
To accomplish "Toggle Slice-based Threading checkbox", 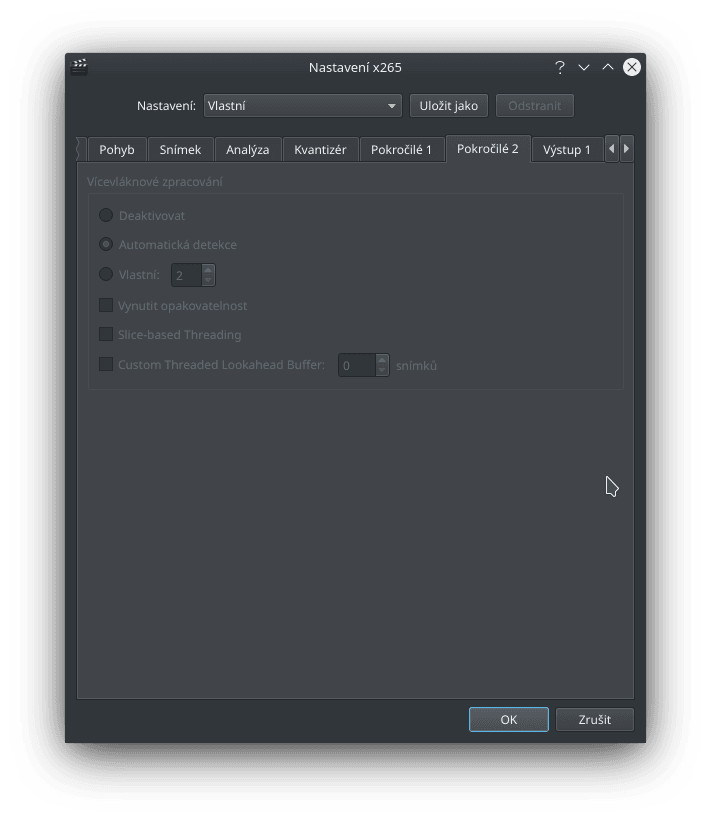I will pos(106,334).
